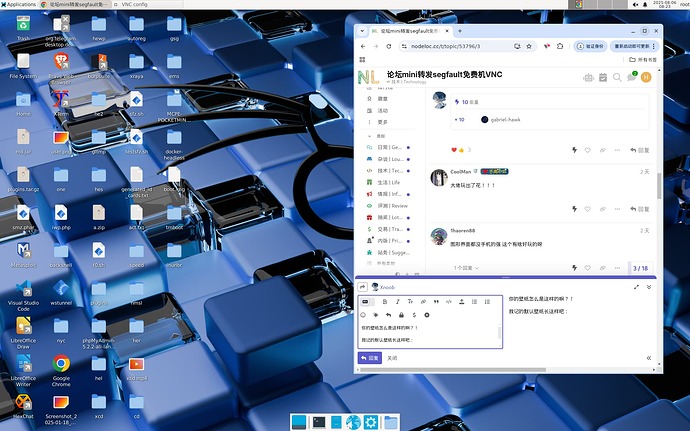Click the 关闭 link to discard reply

click(392, 358)
